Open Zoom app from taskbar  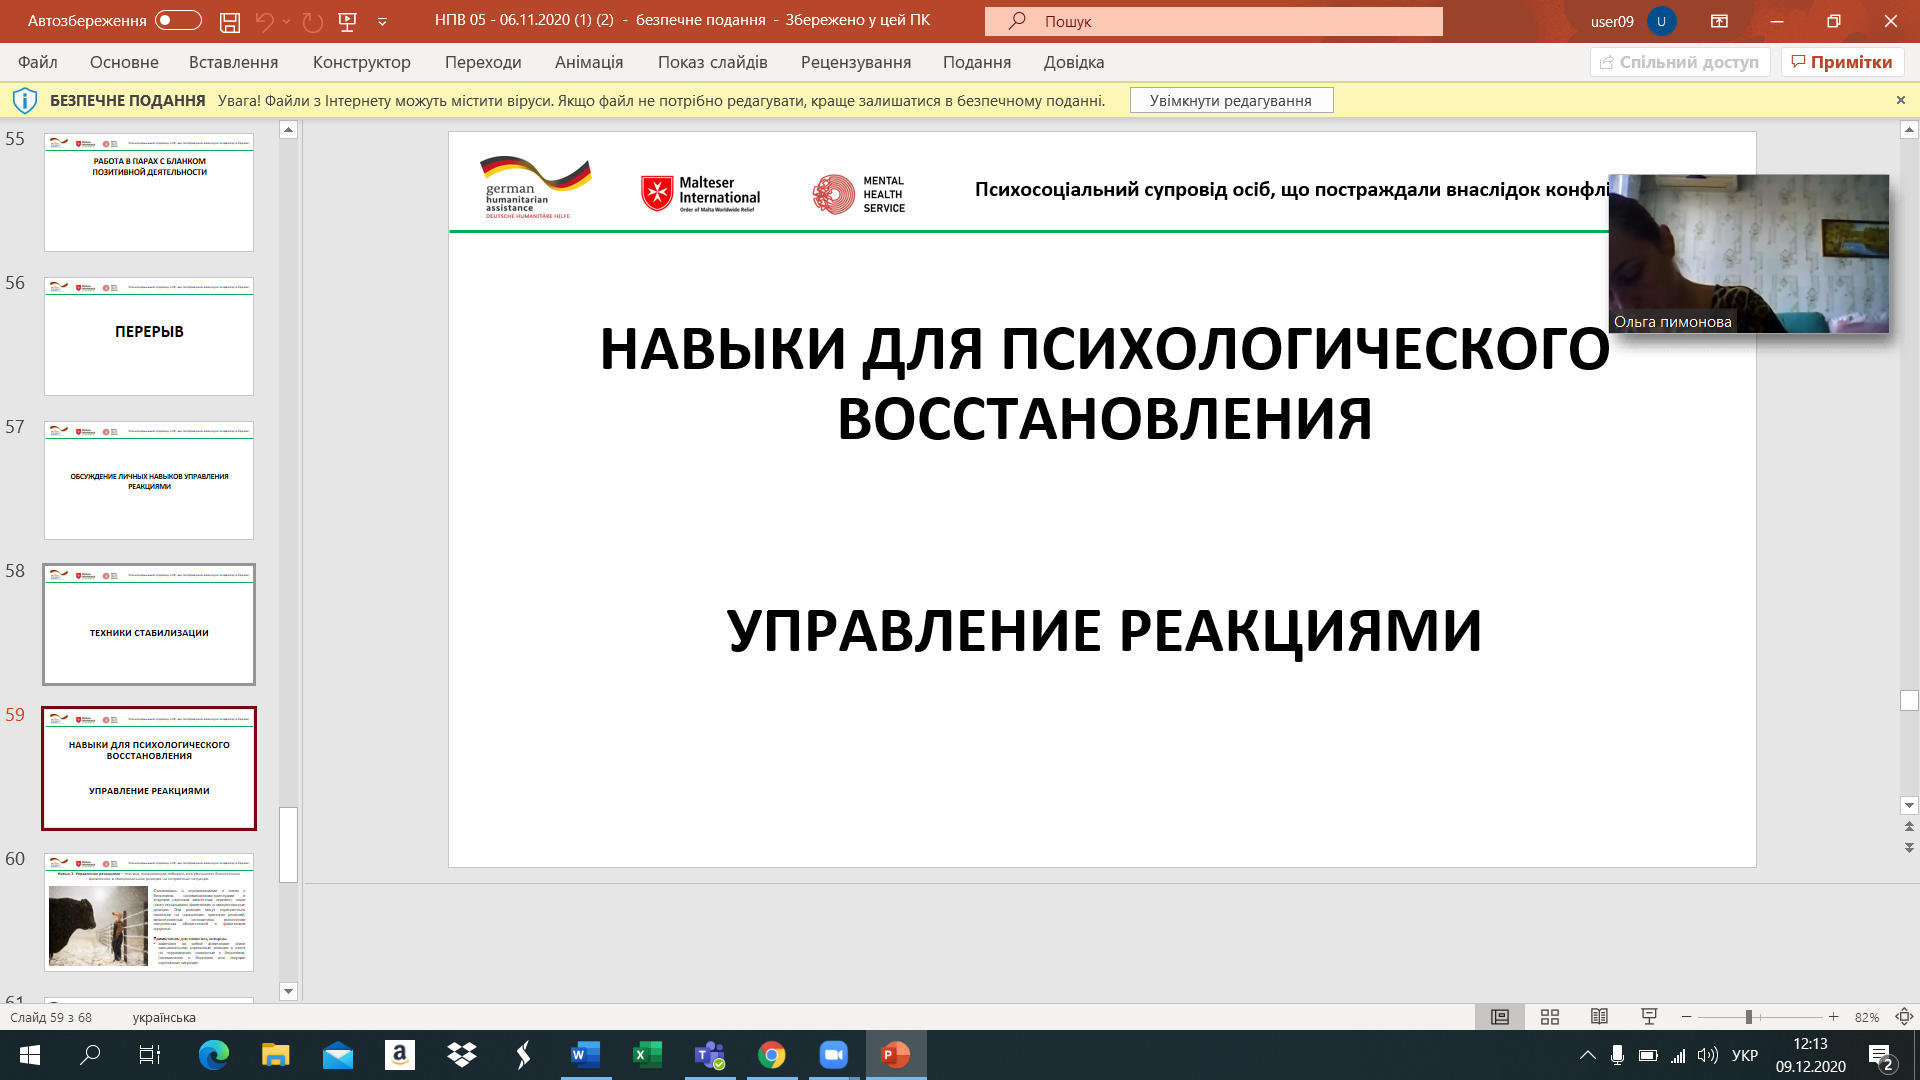point(833,1055)
